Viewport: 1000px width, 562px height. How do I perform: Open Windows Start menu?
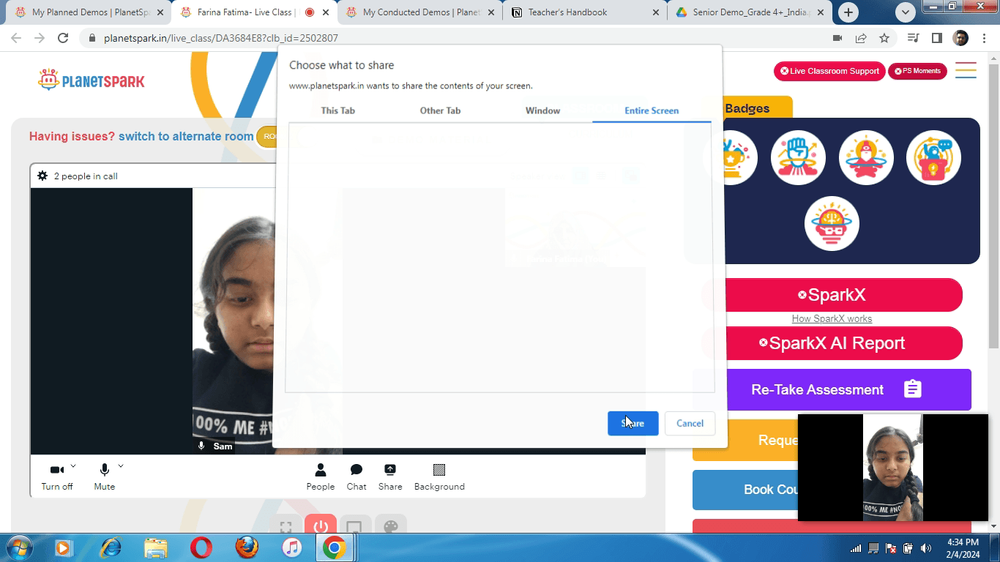19,547
